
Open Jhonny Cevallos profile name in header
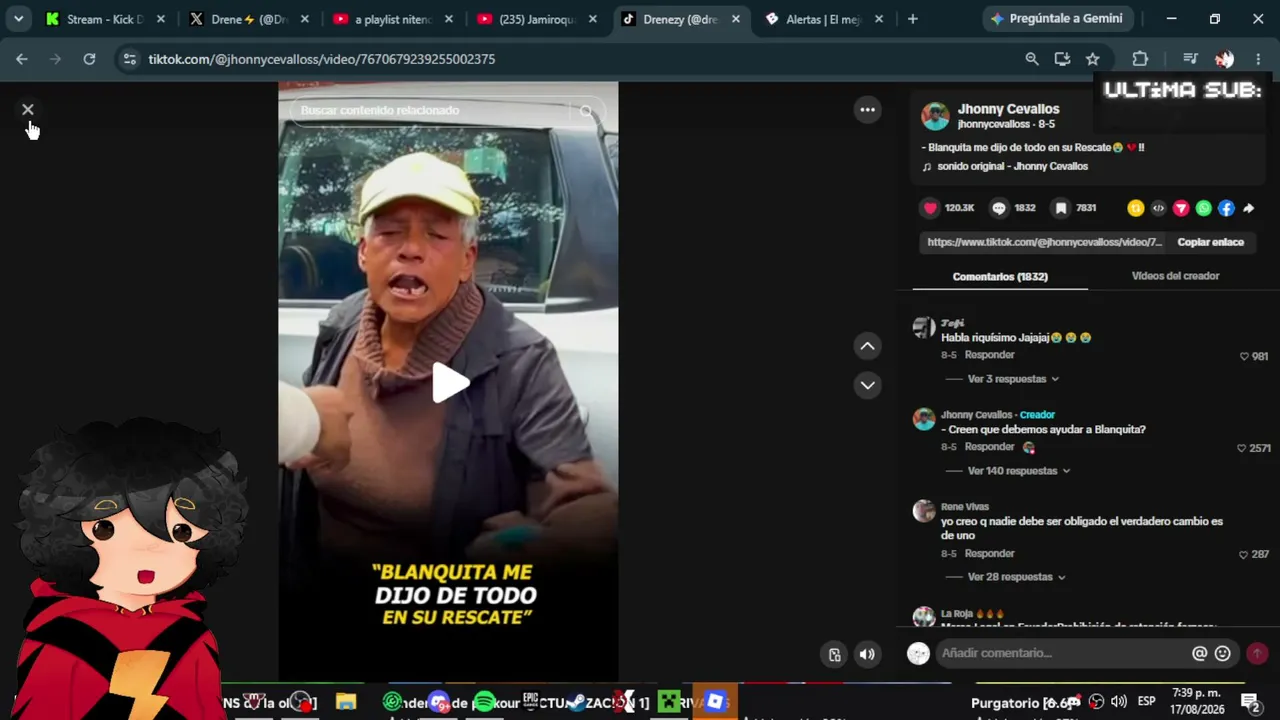(x=1008, y=109)
